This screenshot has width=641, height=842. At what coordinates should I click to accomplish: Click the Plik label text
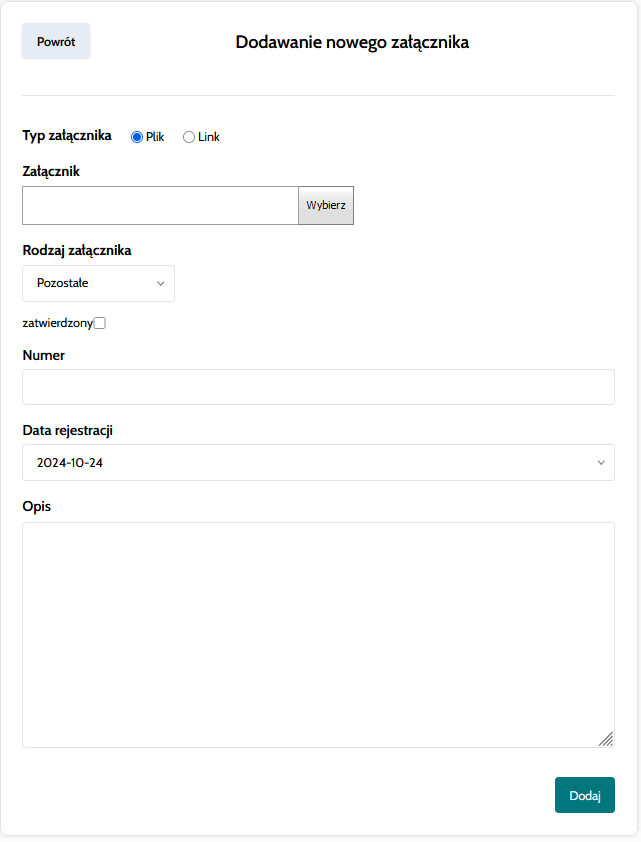tap(155, 137)
